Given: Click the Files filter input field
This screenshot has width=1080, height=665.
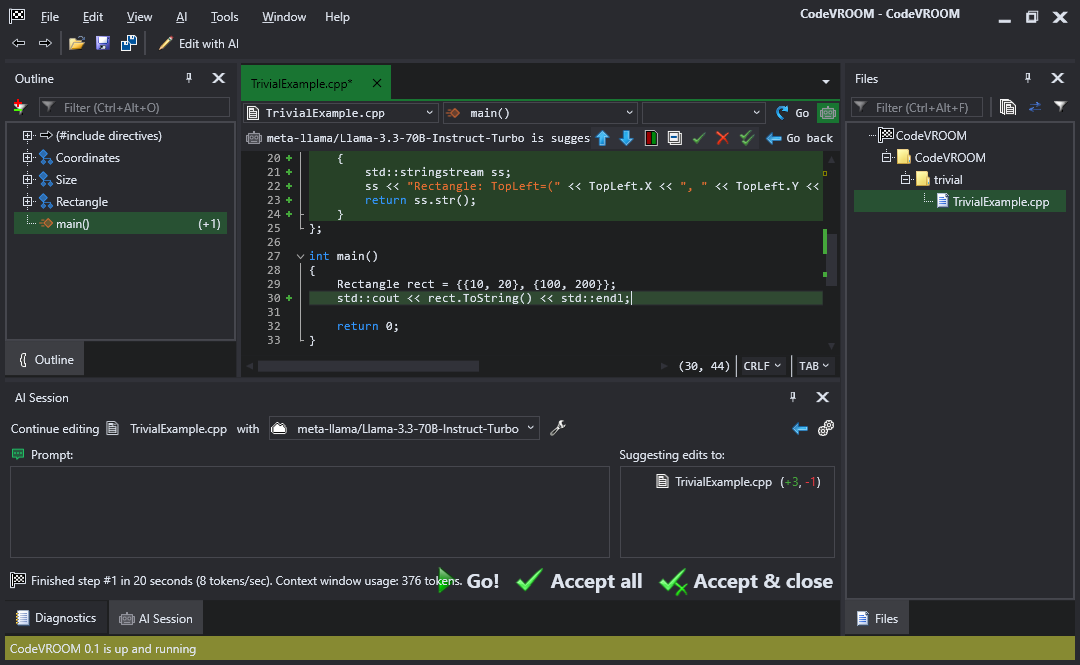Looking at the screenshot, I should coord(917,108).
